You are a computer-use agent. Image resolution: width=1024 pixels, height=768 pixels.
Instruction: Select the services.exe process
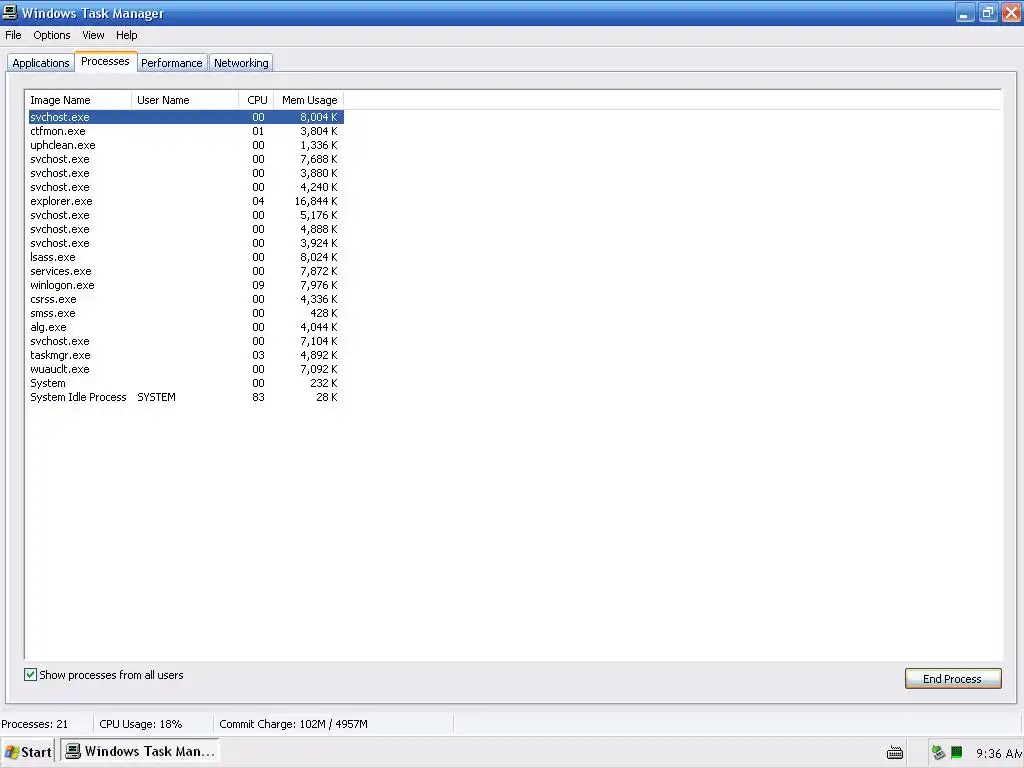pos(185,271)
